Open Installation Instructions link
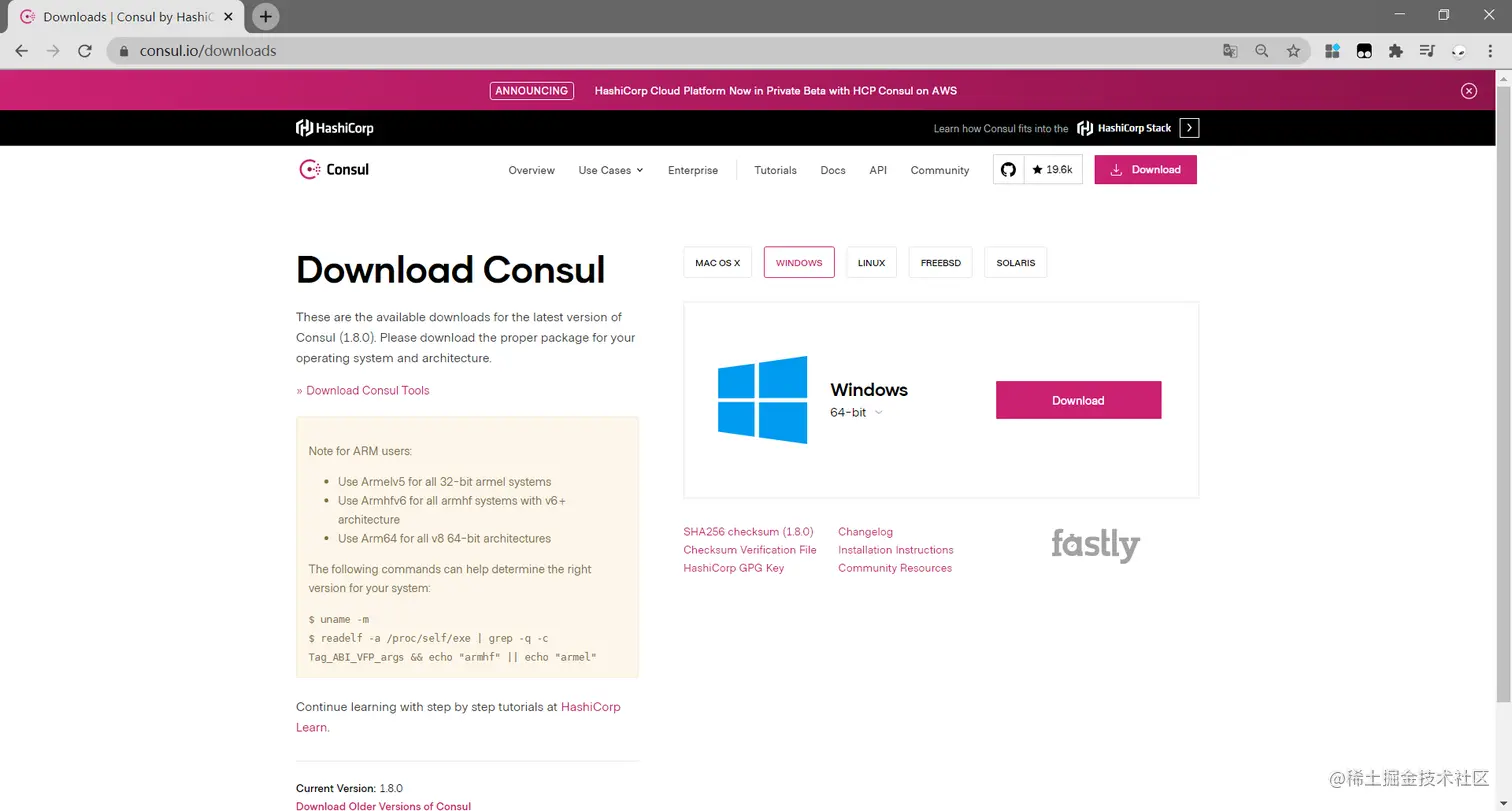The height and width of the screenshot is (811, 1512). pos(896,550)
